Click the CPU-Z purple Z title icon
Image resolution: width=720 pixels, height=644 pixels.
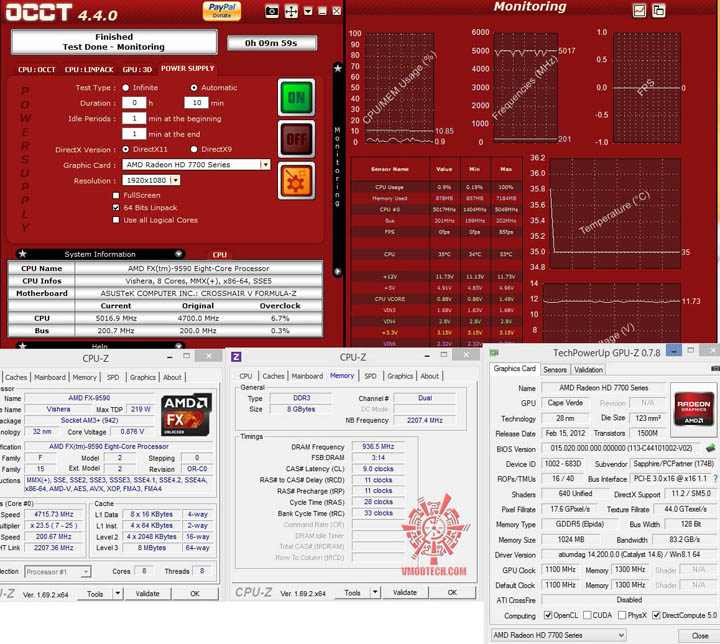coord(236,357)
